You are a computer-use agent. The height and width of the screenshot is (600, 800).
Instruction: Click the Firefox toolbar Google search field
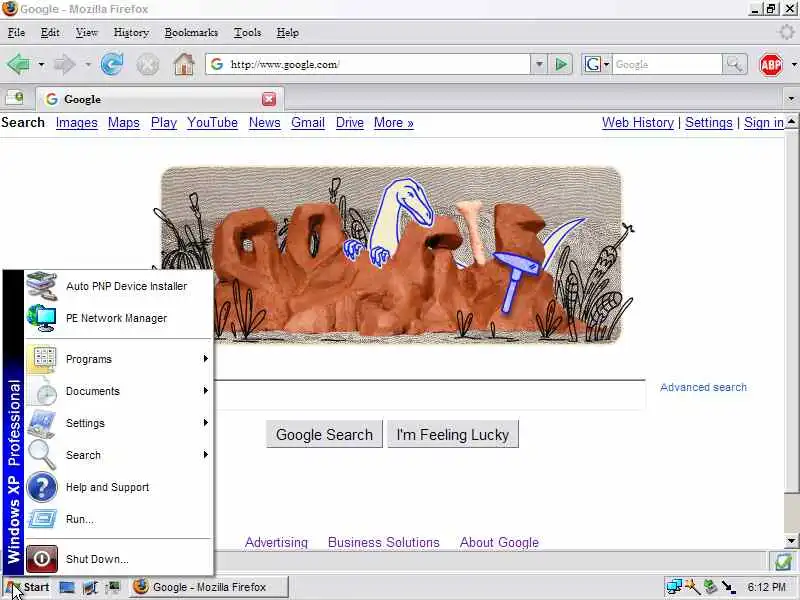(x=667, y=64)
